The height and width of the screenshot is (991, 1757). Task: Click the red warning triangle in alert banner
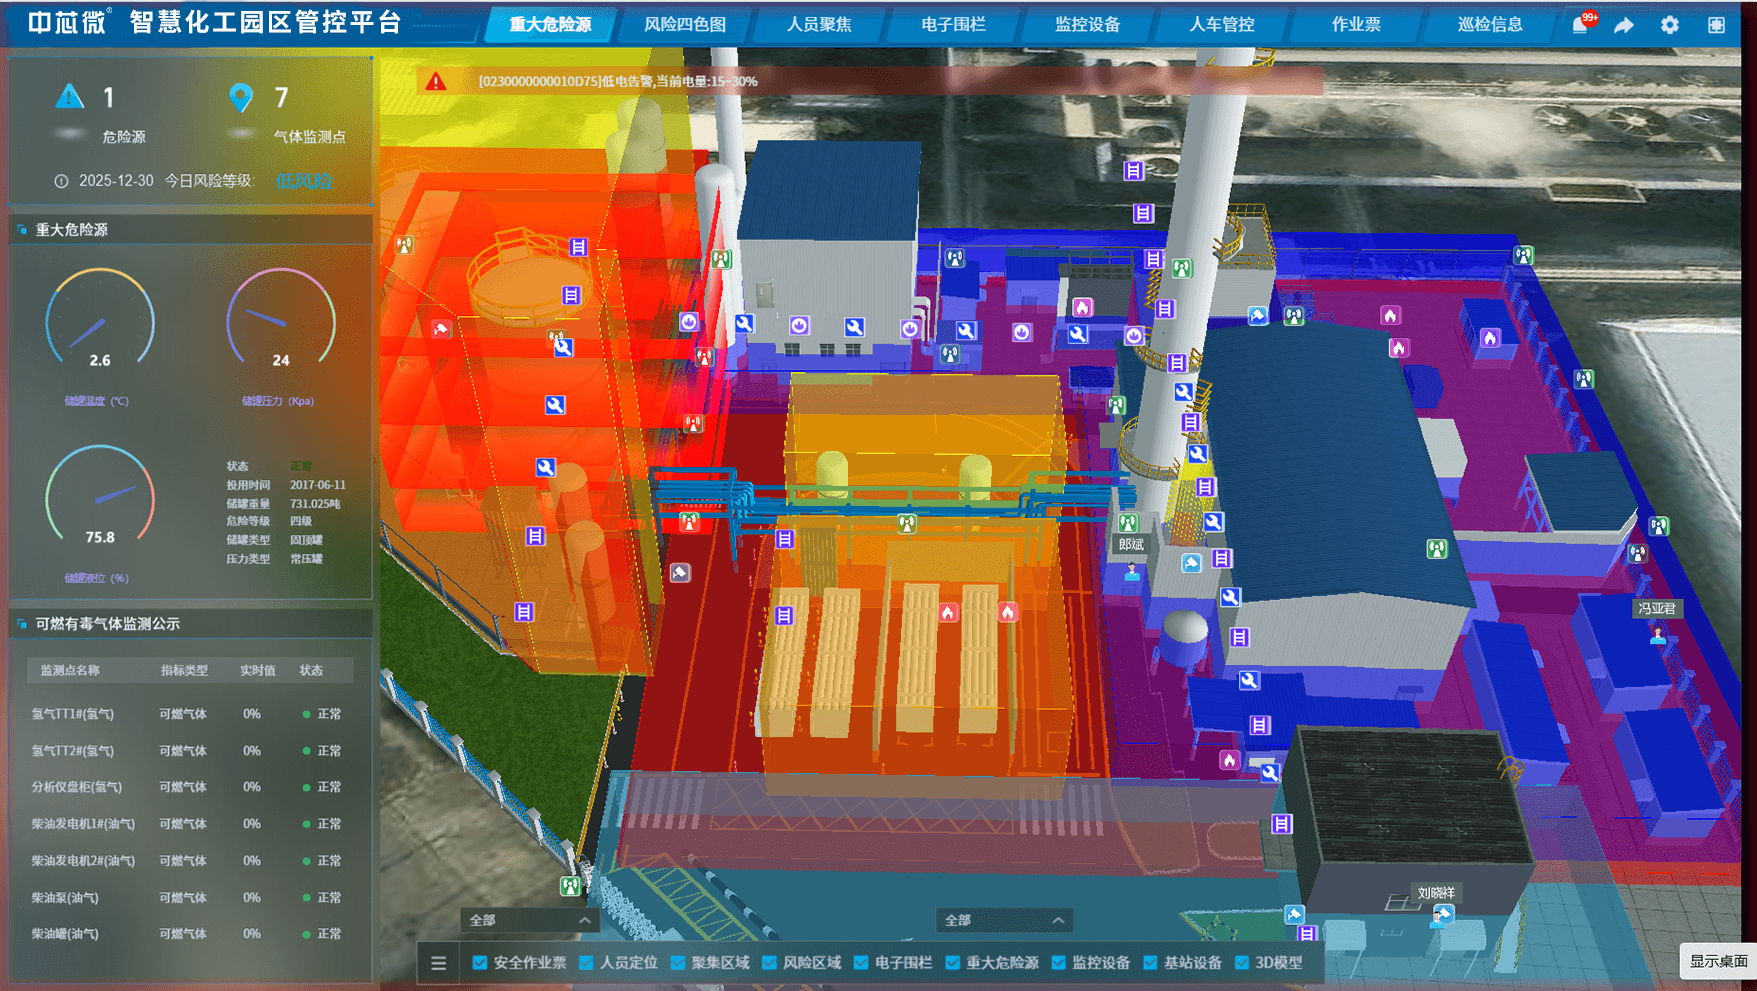tap(436, 82)
